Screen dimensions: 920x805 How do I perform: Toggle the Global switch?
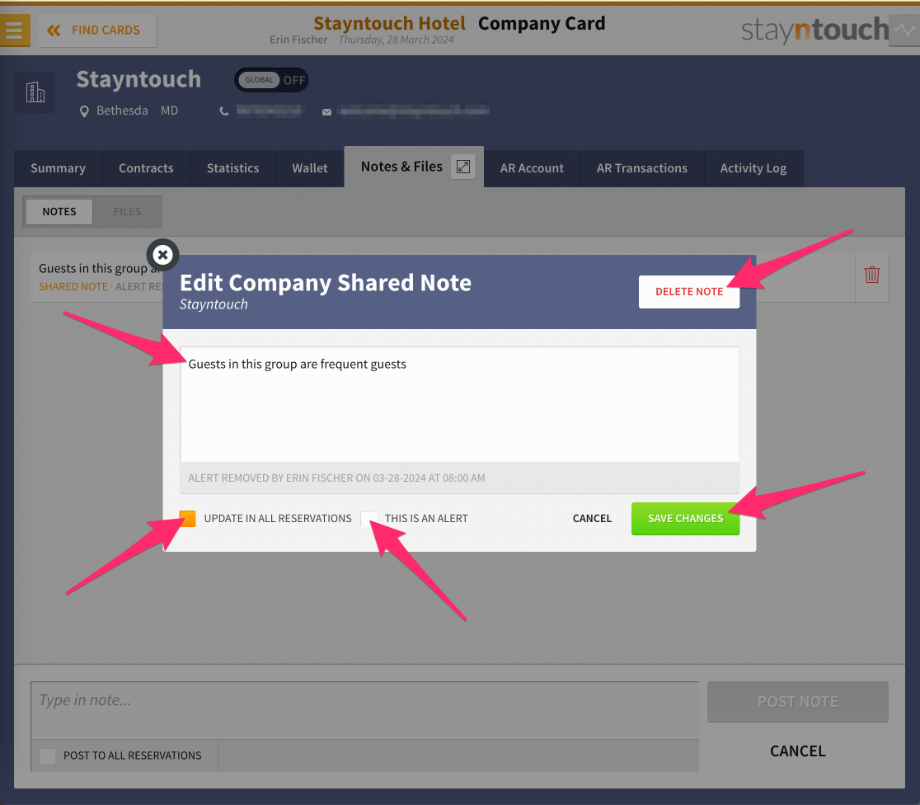(x=272, y=80)
